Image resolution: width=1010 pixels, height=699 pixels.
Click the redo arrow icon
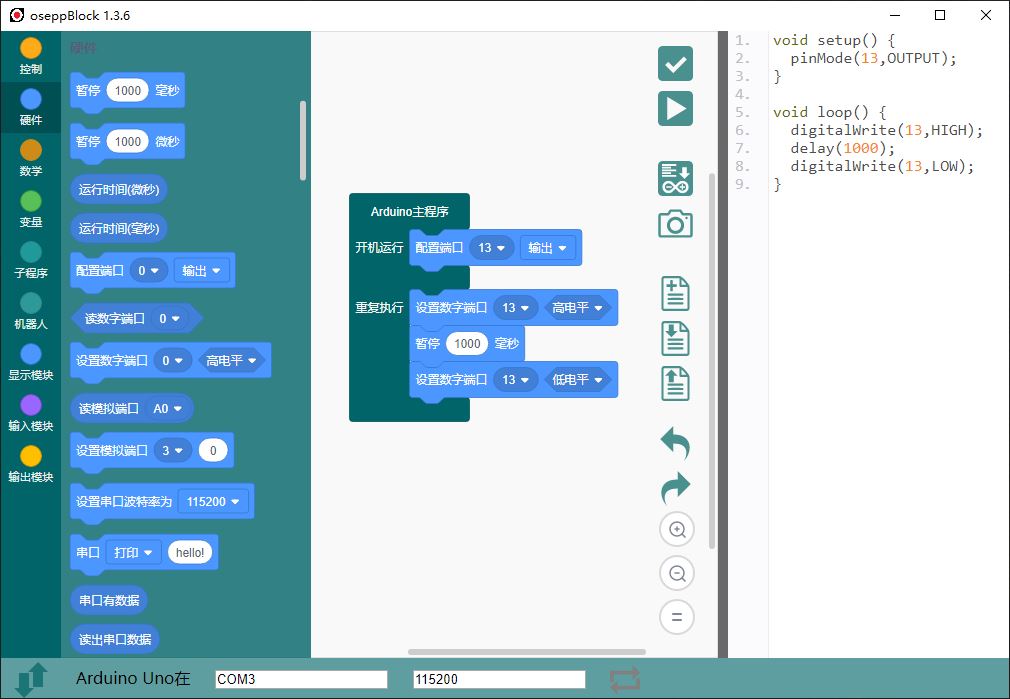(675, 487)
